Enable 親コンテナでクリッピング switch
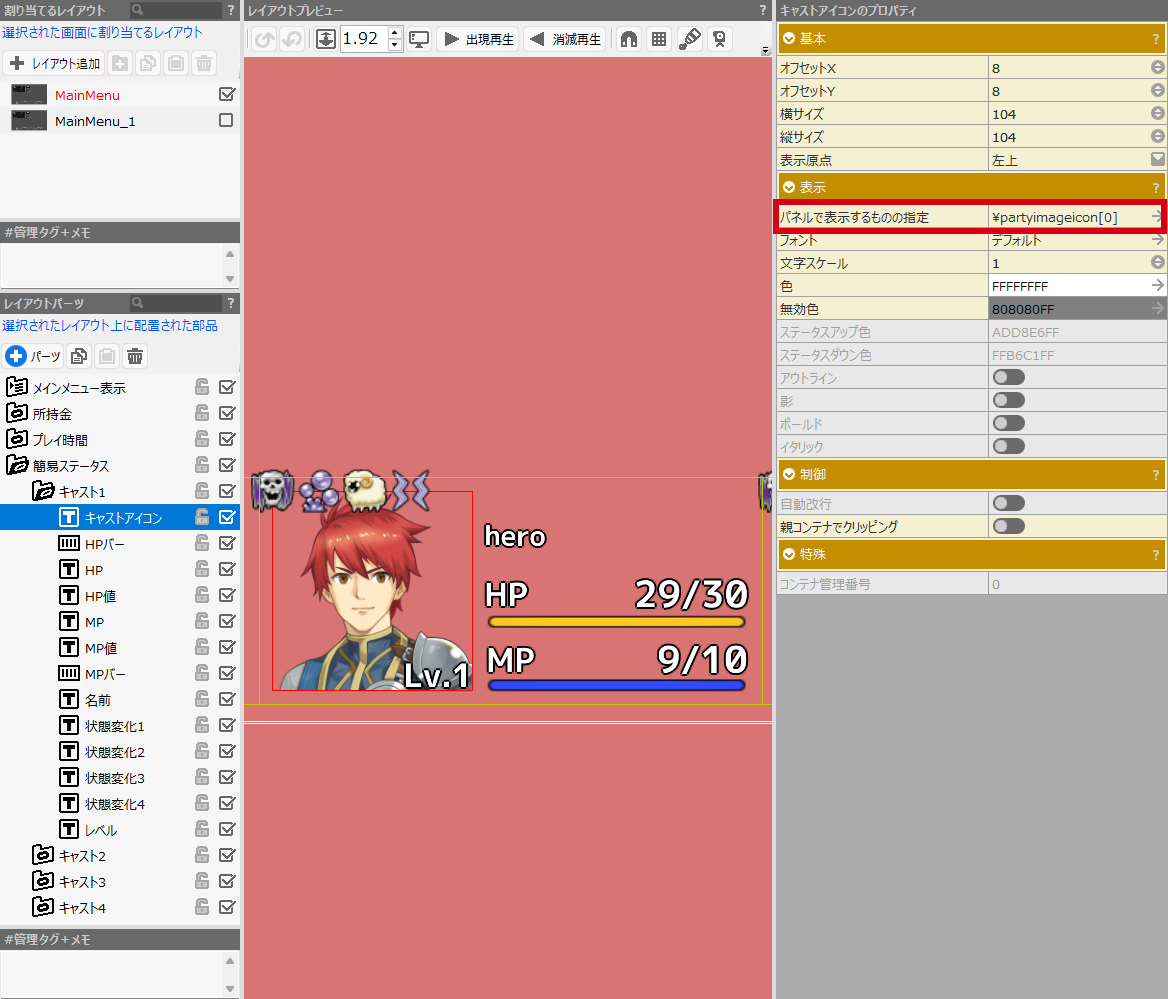 tap(1008, 526)
